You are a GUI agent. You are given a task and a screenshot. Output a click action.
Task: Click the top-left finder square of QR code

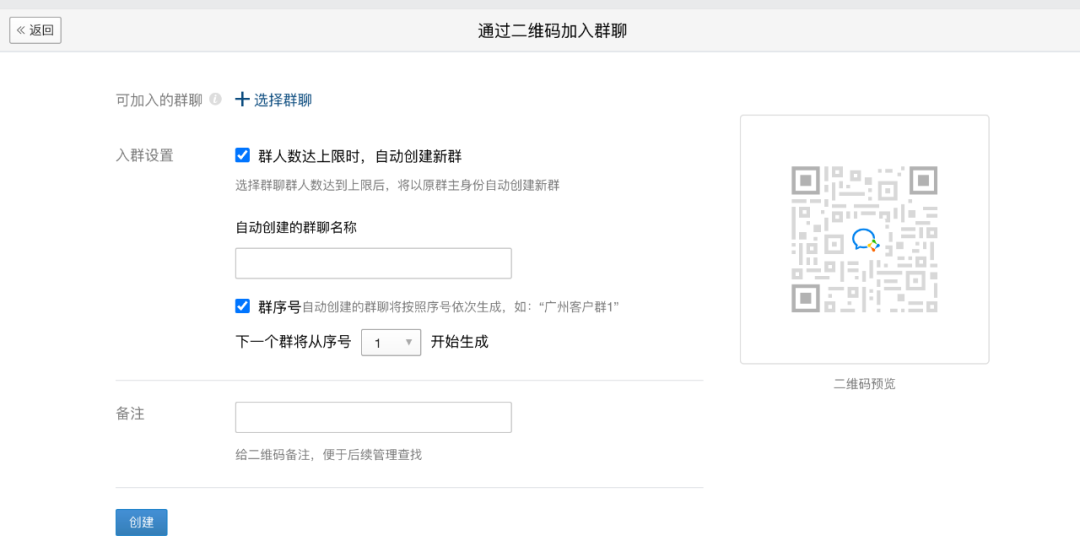click(805, 181)
